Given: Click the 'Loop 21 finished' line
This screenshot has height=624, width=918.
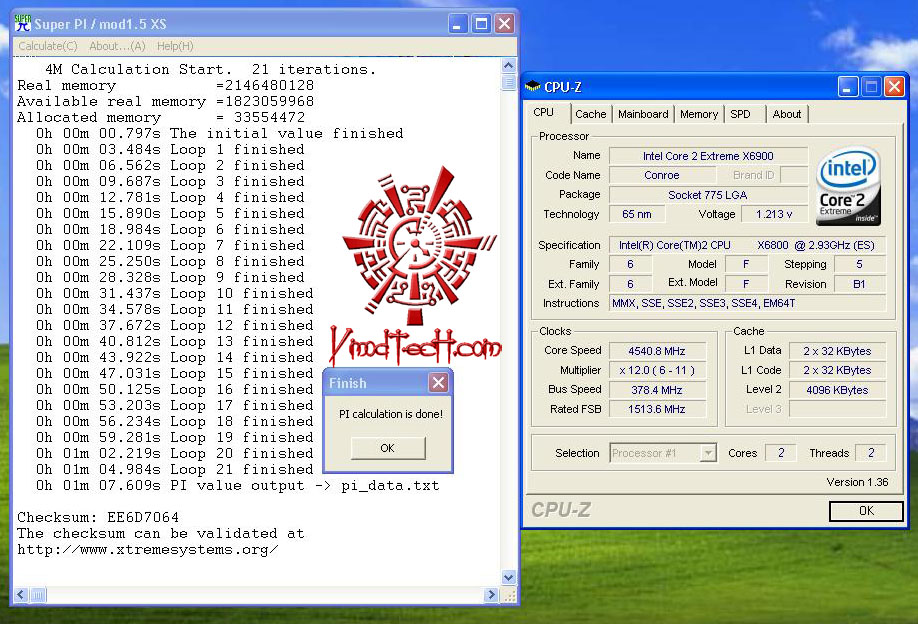Looking at the screenshot, I should click(174, 469).
